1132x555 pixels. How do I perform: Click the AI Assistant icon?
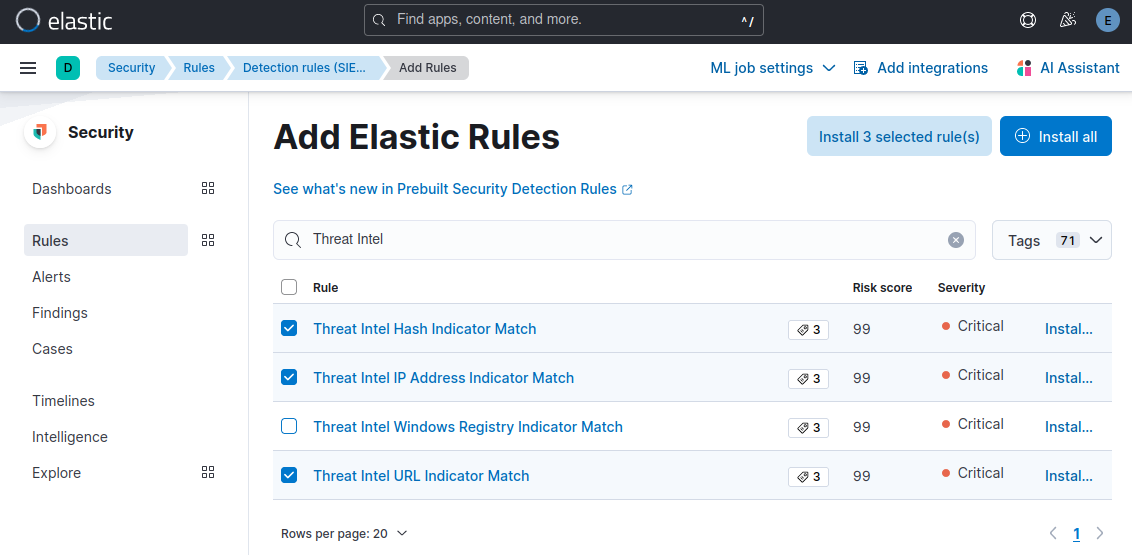[1024, 68]
